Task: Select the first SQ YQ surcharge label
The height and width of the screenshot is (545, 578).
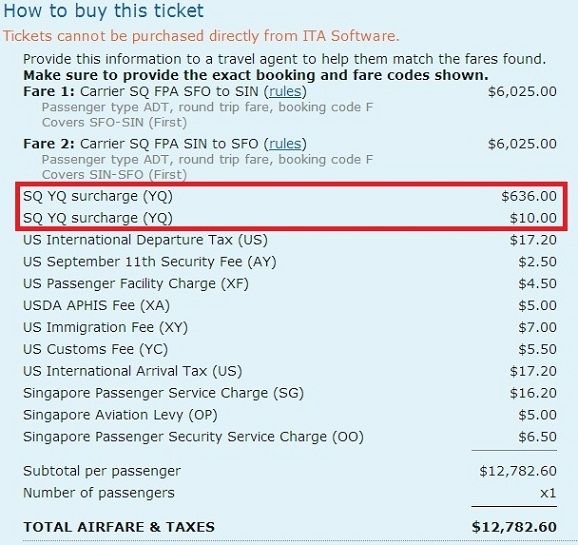Action: coord(98,196)
